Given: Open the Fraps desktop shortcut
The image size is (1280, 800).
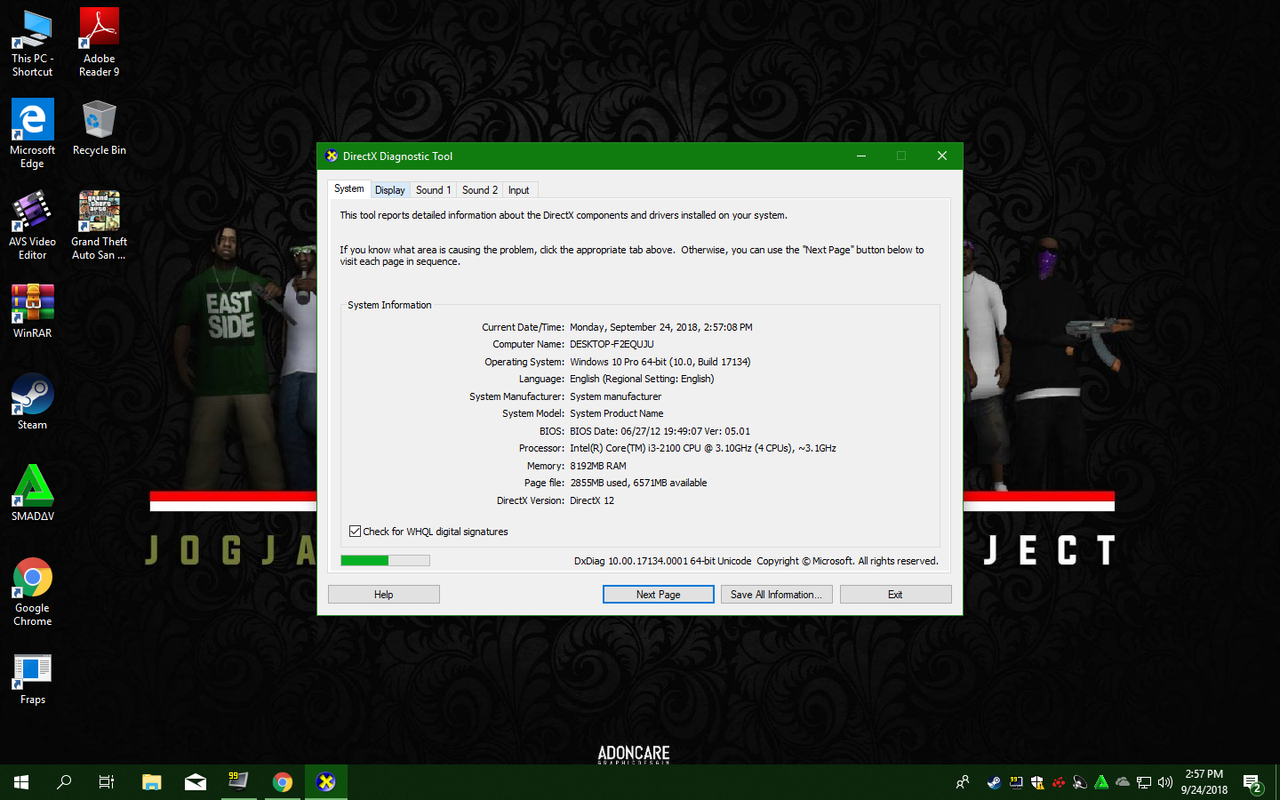Looking at the screenshot, I should coord(32,679).
